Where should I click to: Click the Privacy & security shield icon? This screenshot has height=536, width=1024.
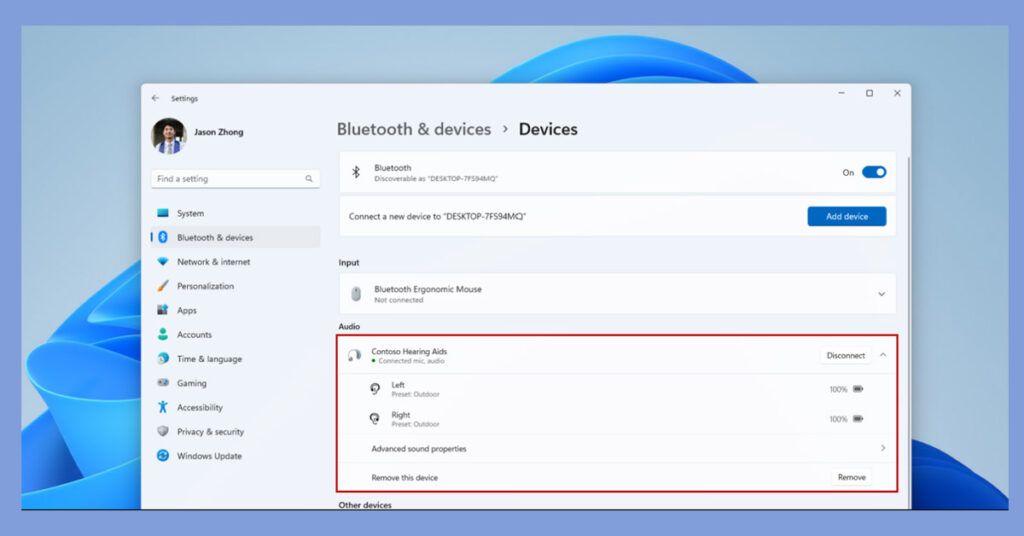163,431
